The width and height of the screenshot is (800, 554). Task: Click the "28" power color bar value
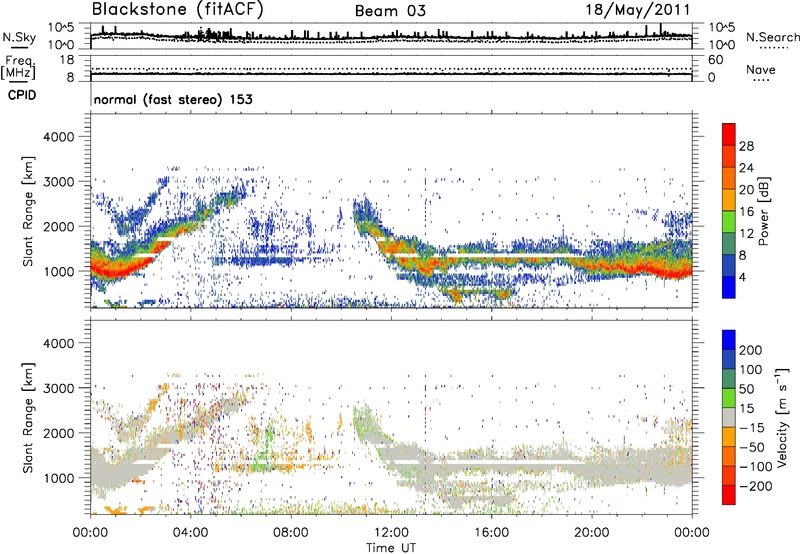point(746,146)
